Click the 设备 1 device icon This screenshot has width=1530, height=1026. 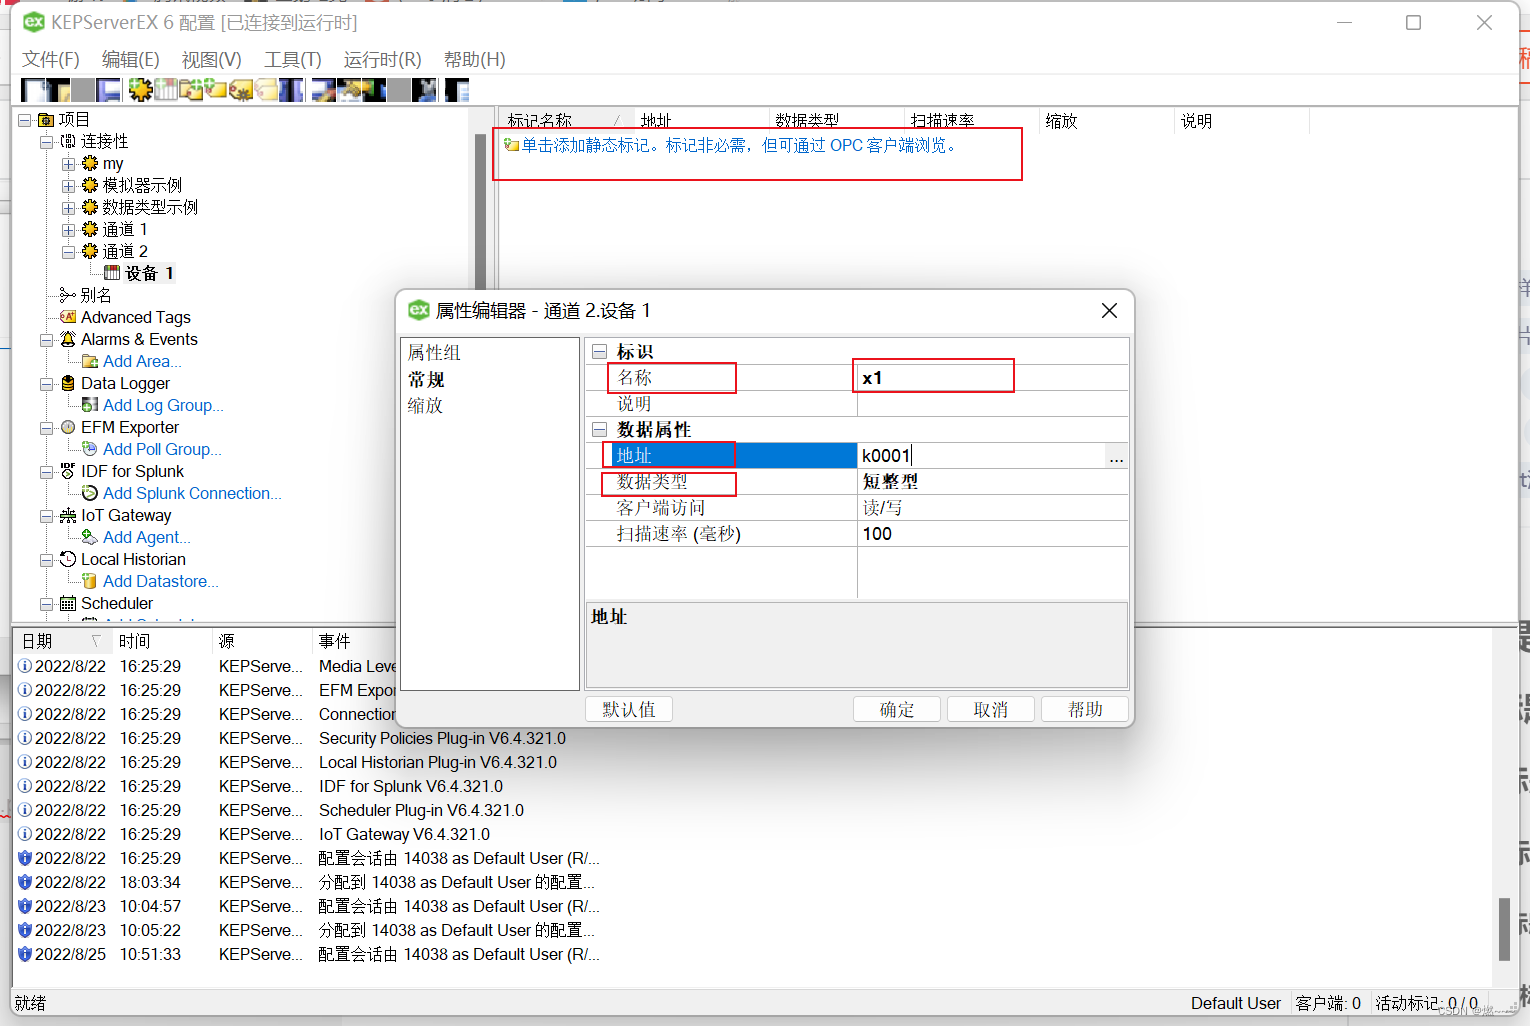click(112, 273)
